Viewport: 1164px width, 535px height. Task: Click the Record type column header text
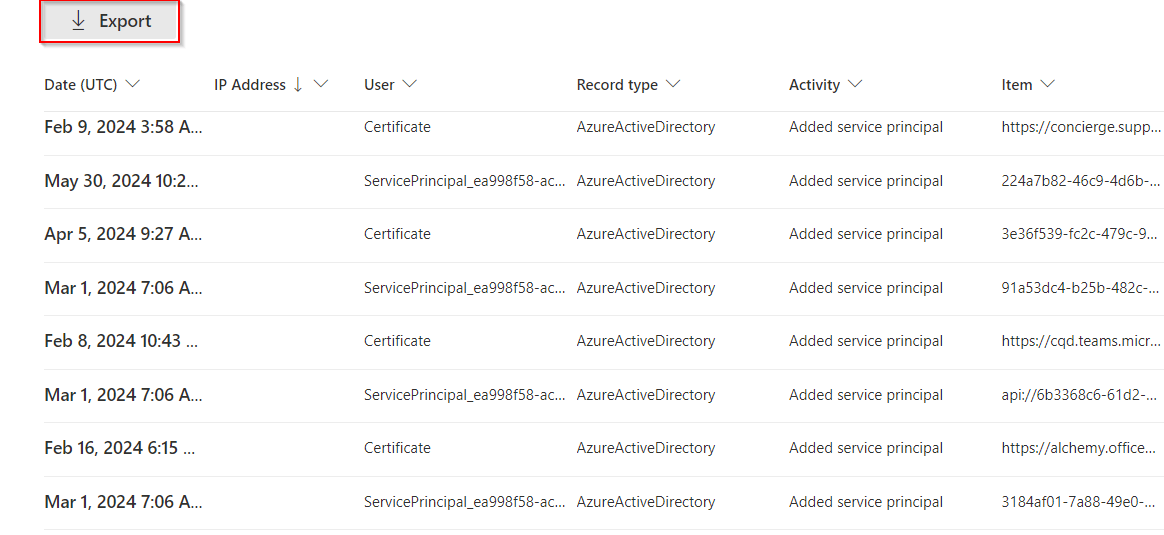click(617, 85)
